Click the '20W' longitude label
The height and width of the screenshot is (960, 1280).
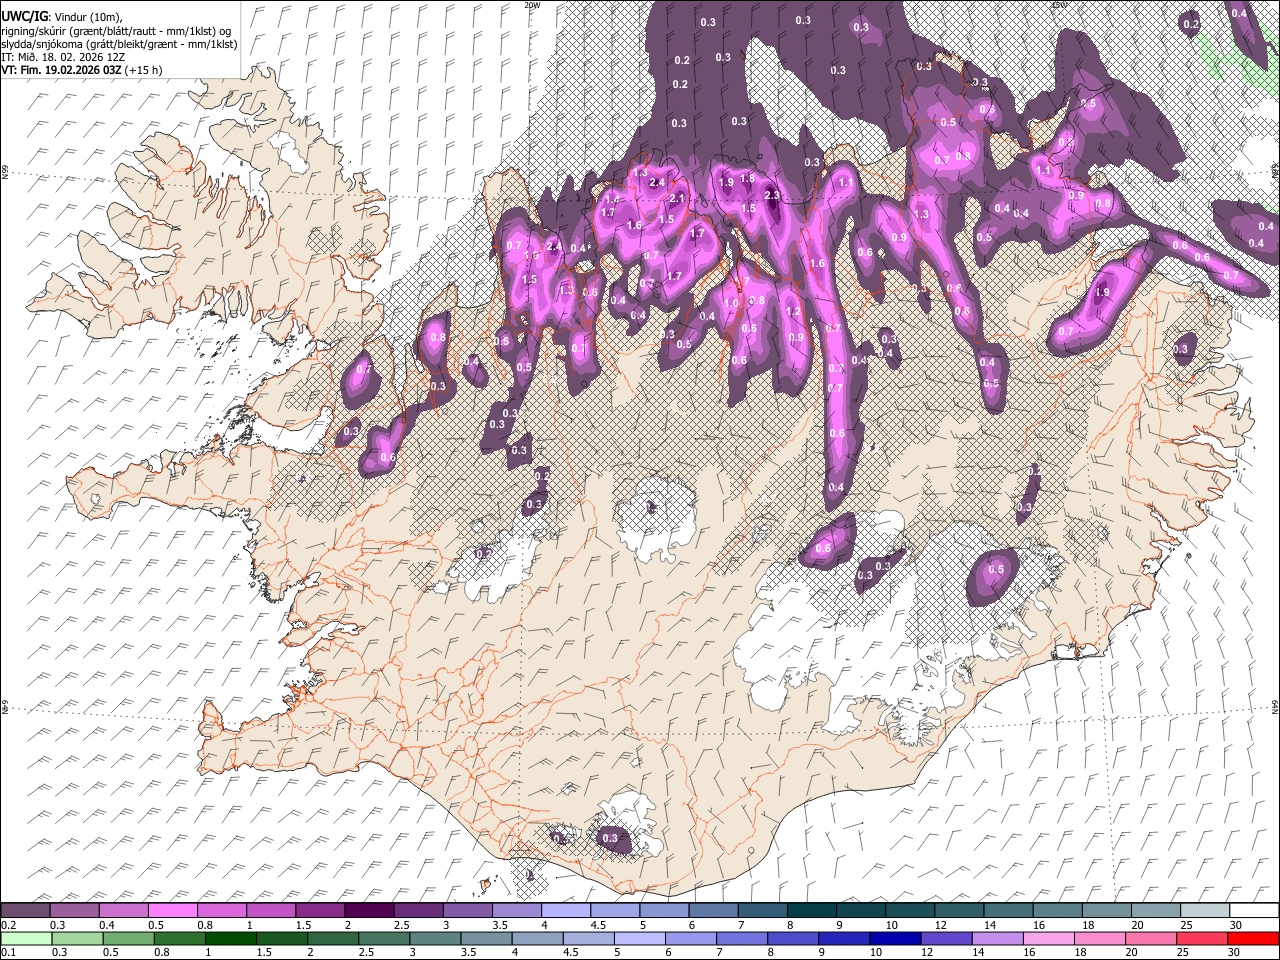[x=531, y=5]
